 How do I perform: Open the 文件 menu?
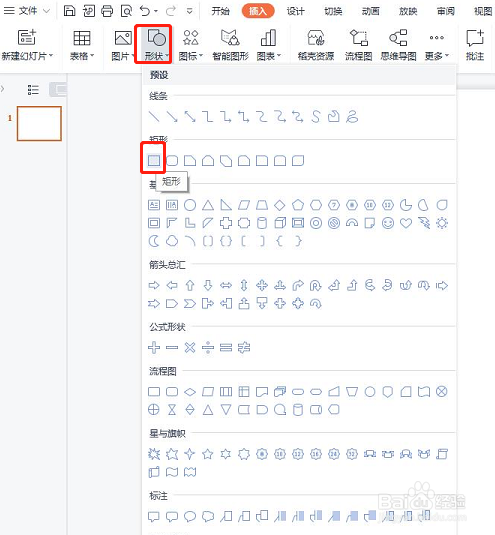[27, 11]
